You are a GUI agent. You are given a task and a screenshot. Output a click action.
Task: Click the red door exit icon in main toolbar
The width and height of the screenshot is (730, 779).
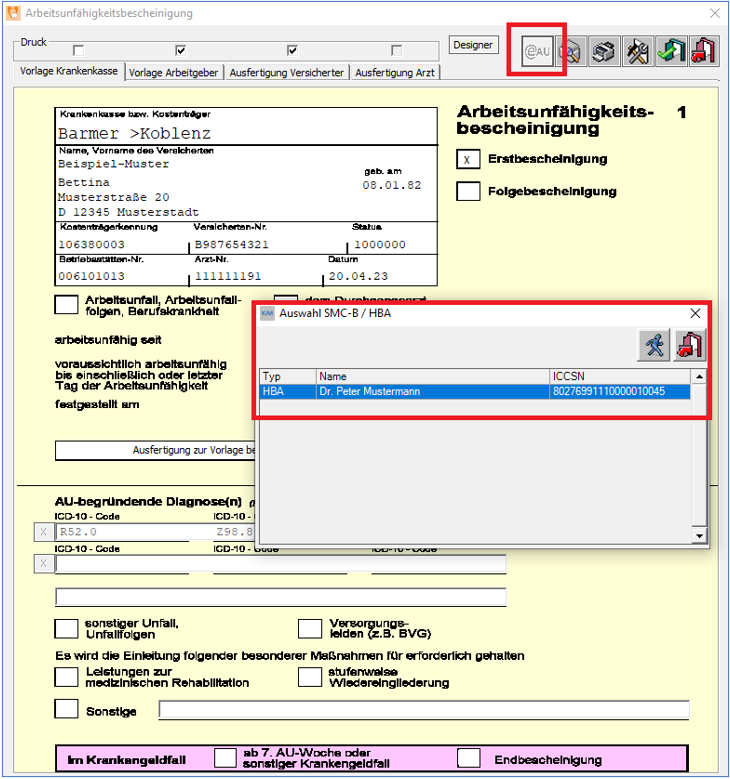(702, 52)
